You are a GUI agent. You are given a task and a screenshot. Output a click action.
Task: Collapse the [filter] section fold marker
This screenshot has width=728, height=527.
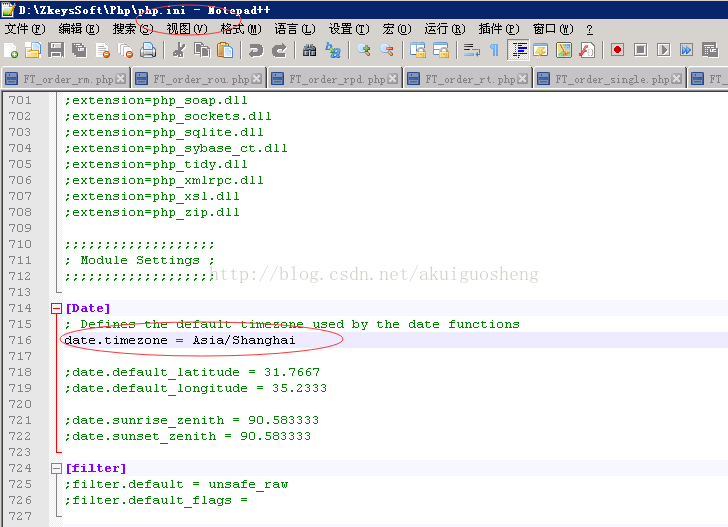(56, 468)
